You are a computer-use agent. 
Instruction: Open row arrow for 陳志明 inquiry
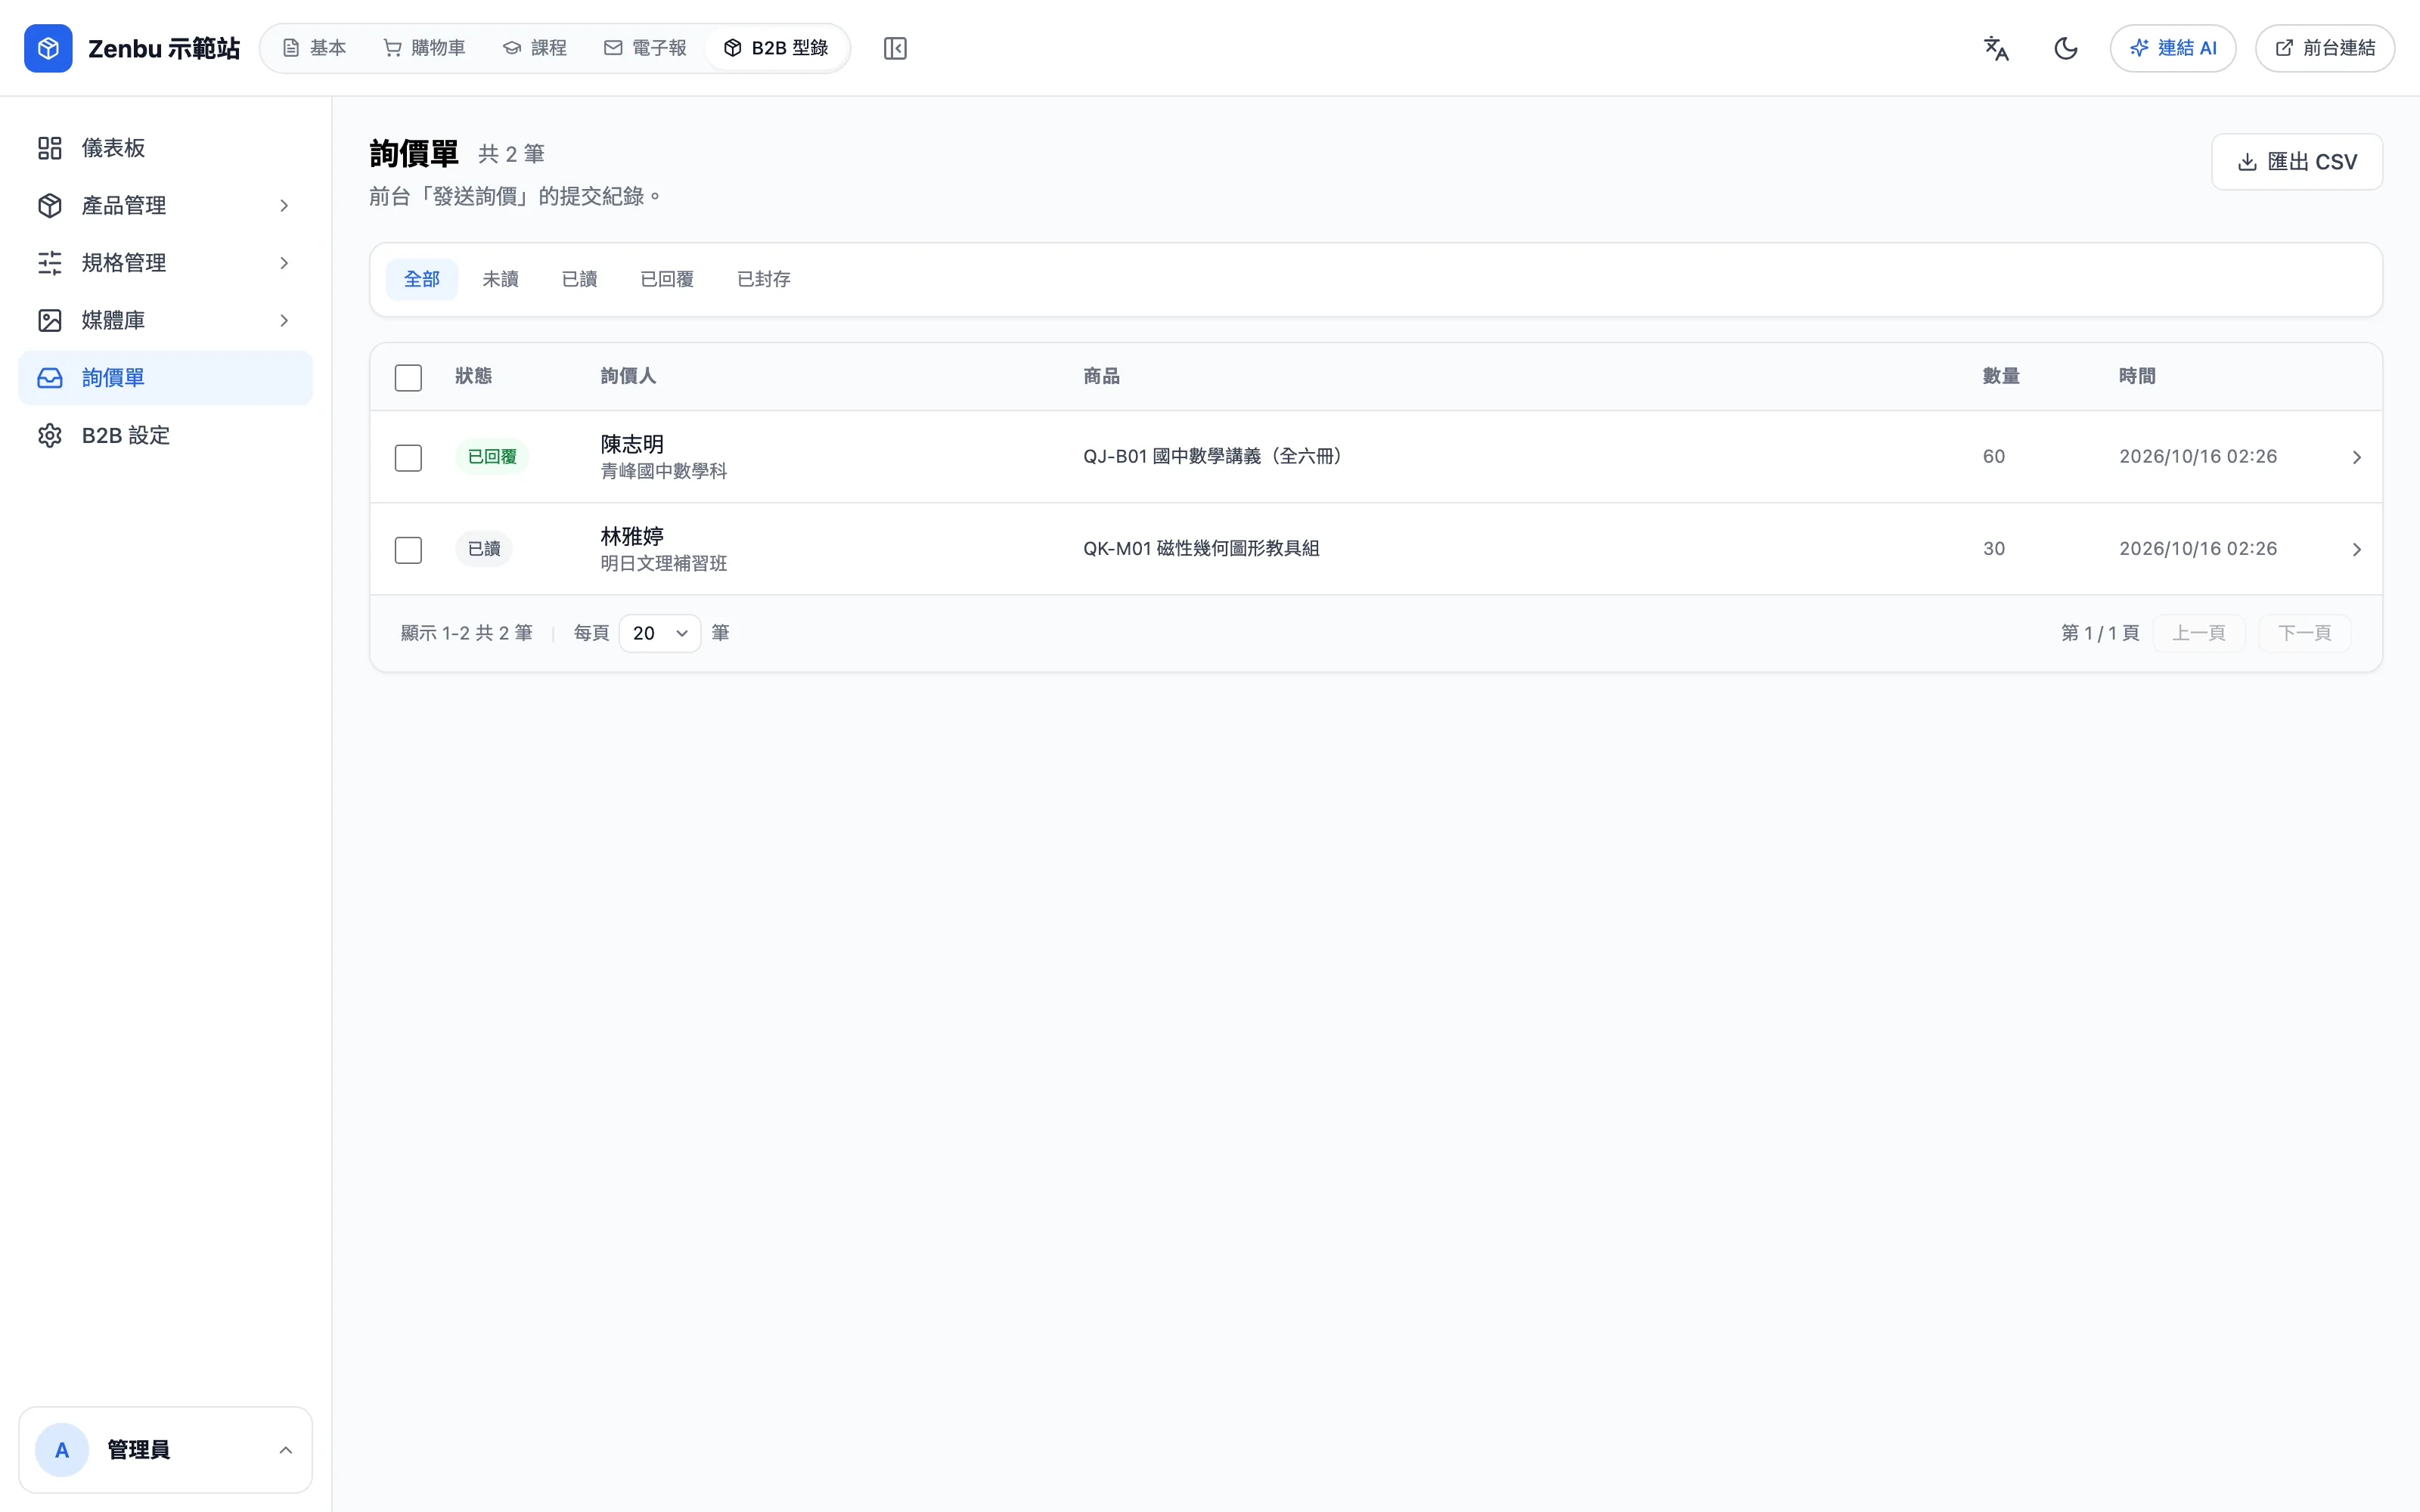point(2356,457)
